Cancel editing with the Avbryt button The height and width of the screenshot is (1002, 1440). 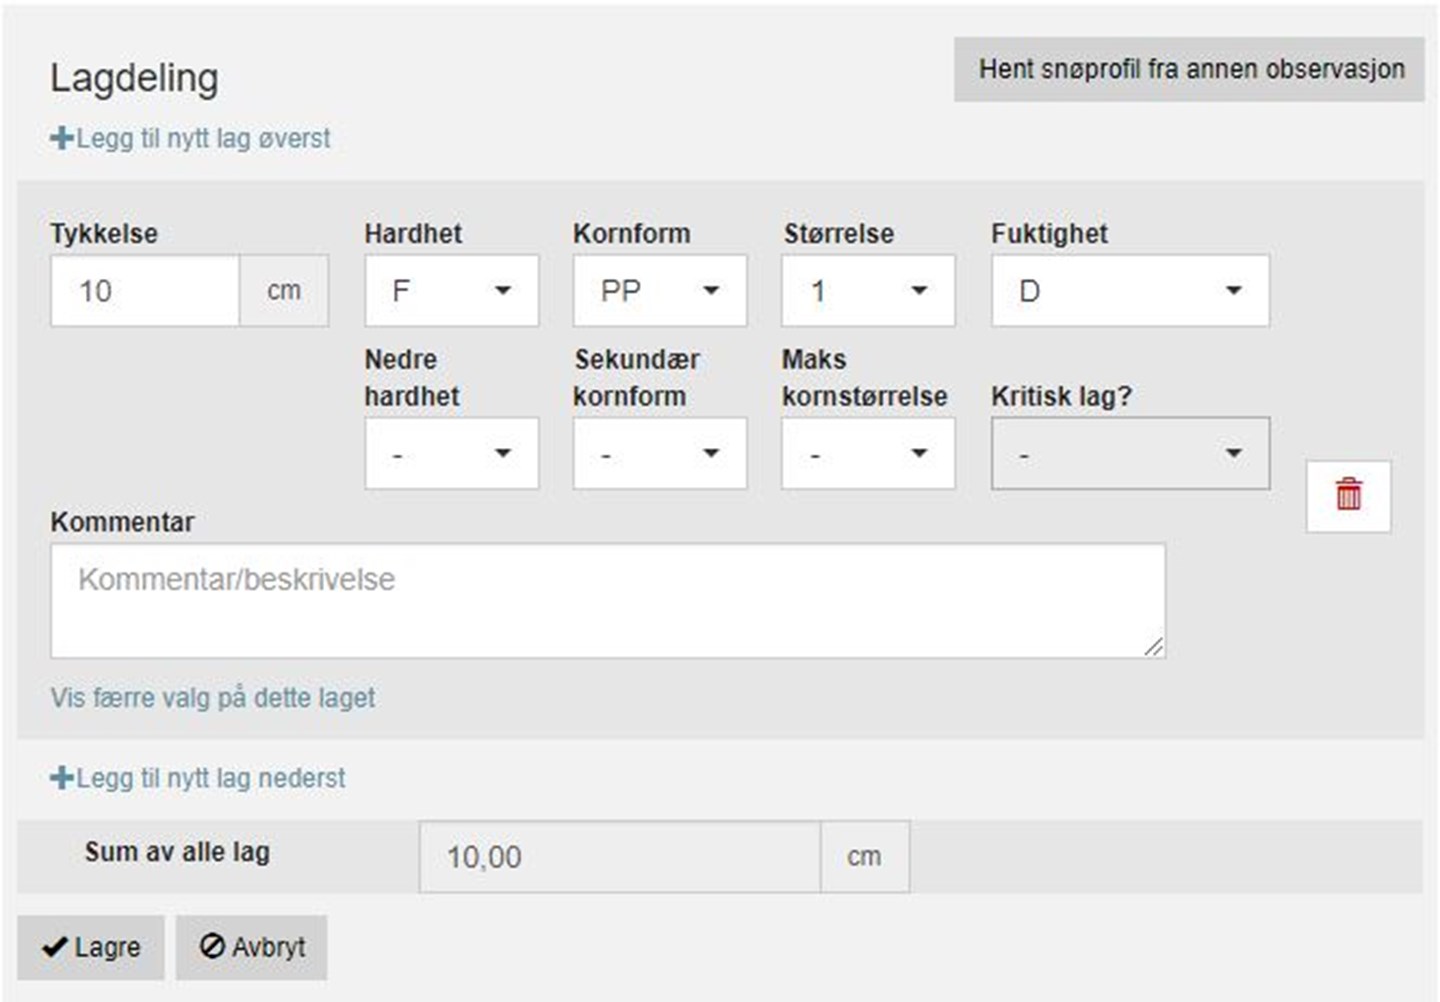coord(250,946)
